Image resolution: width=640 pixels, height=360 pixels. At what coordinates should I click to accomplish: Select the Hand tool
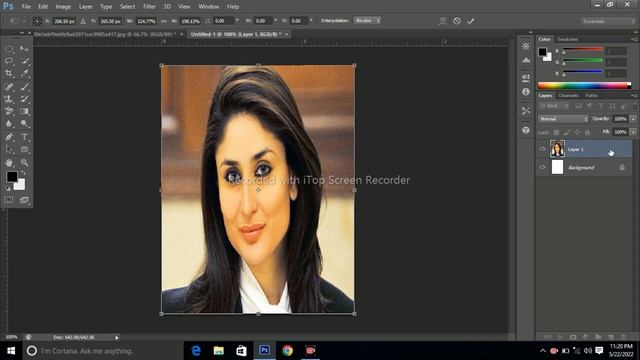click(9, 163)
